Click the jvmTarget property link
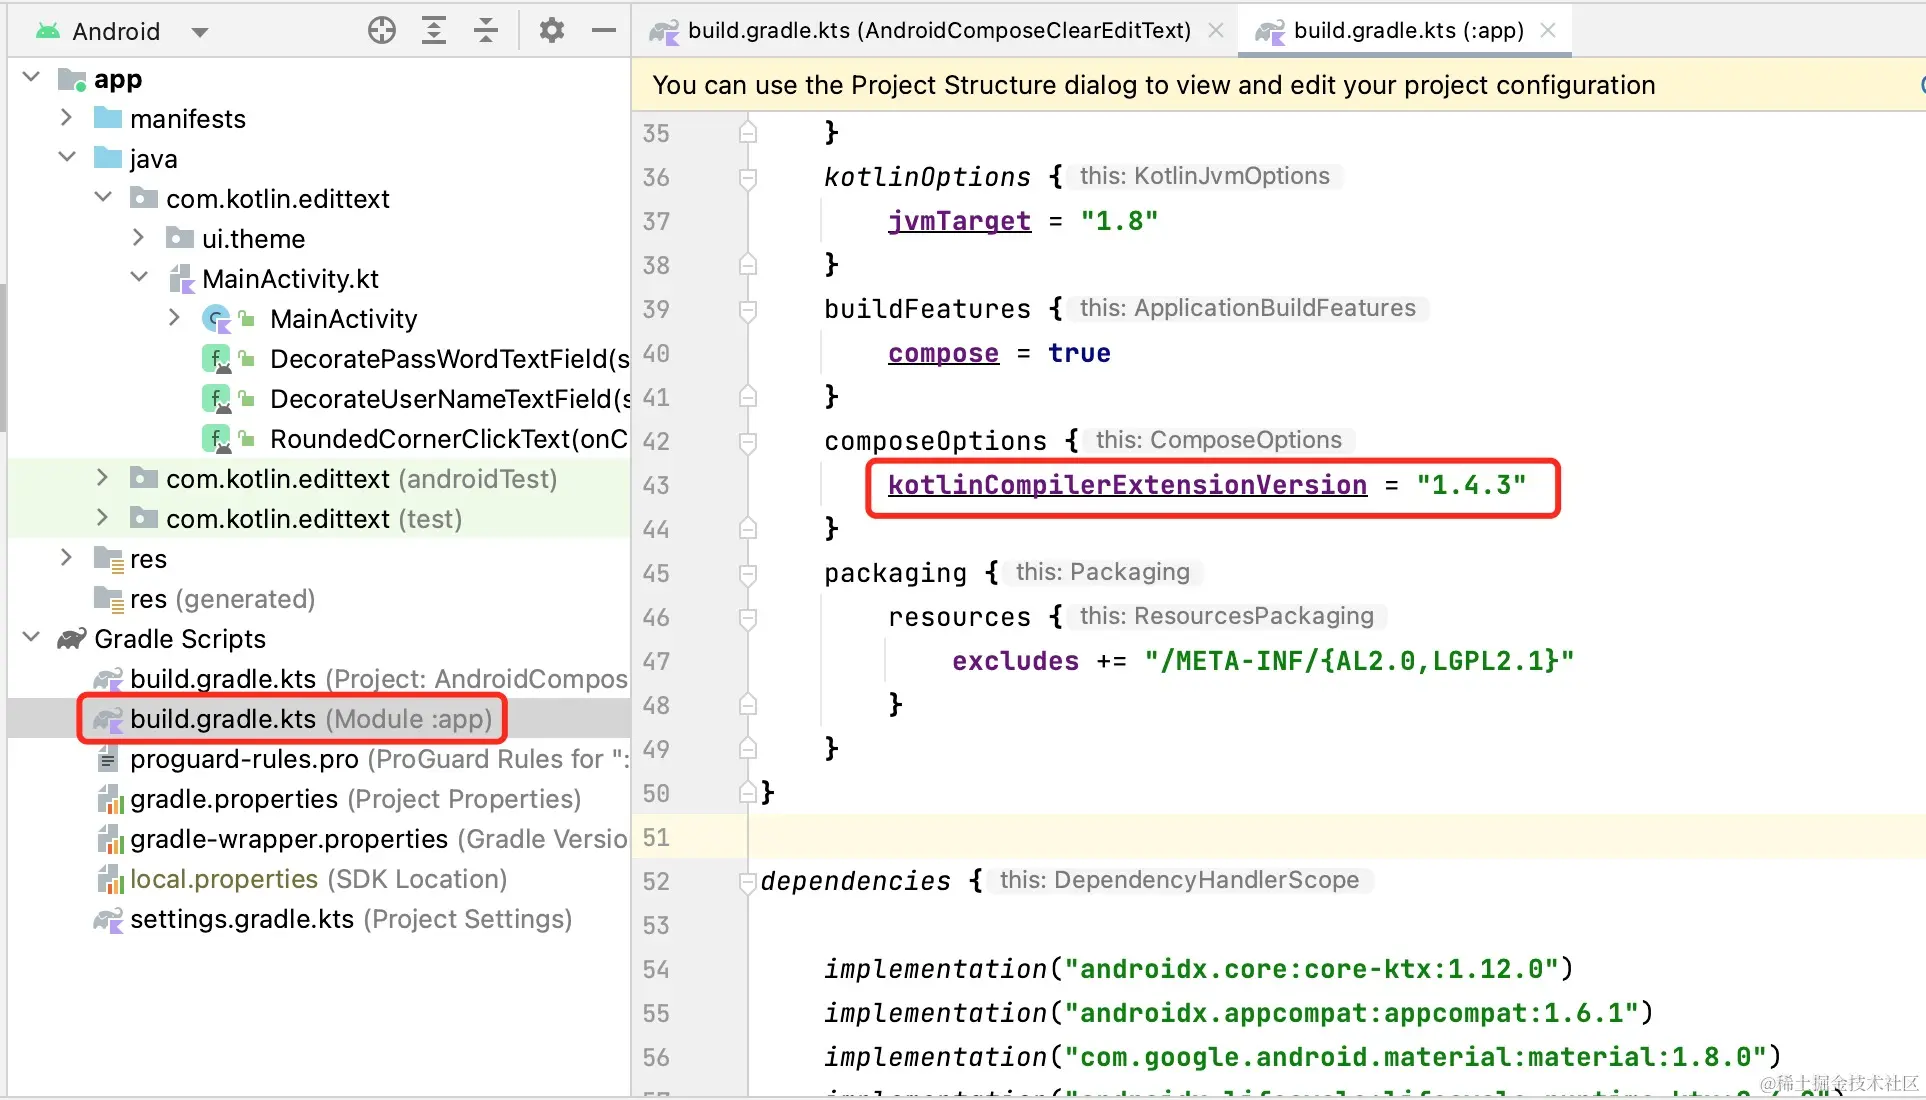 pyautogui.click(x=958, y=221)
